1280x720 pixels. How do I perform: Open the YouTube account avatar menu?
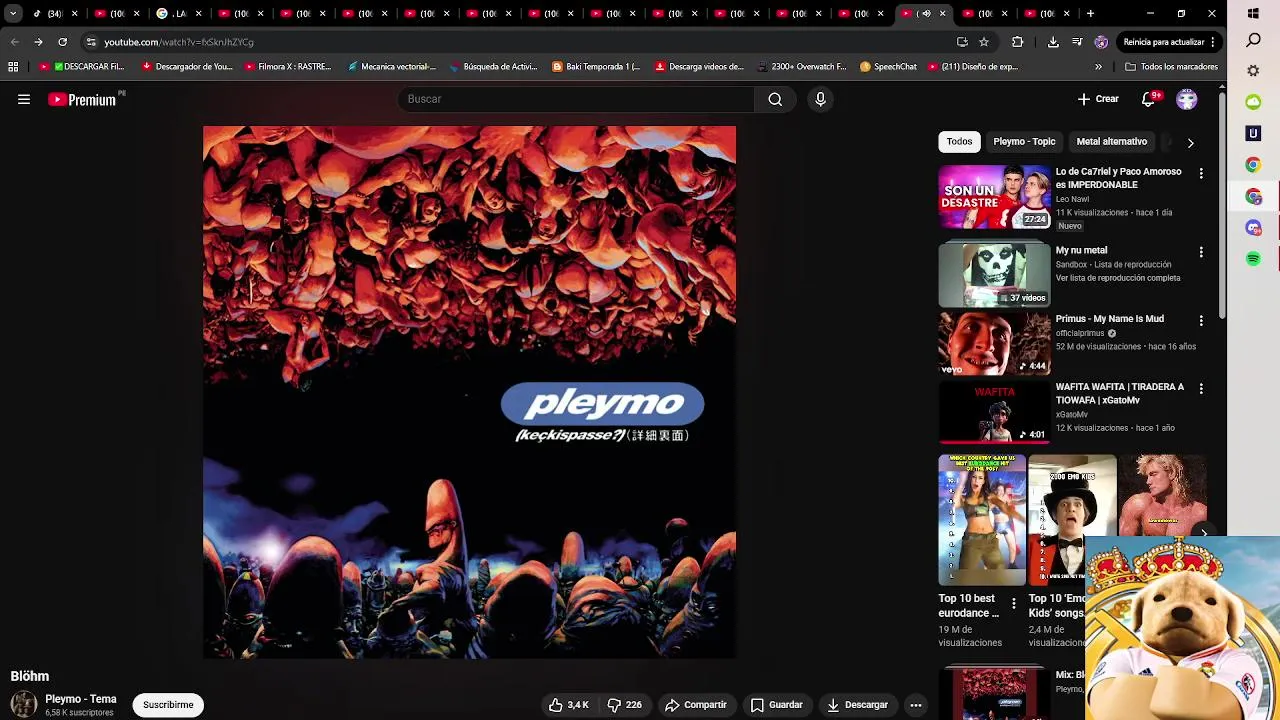pyautogui.click(x=1187, y=99)
